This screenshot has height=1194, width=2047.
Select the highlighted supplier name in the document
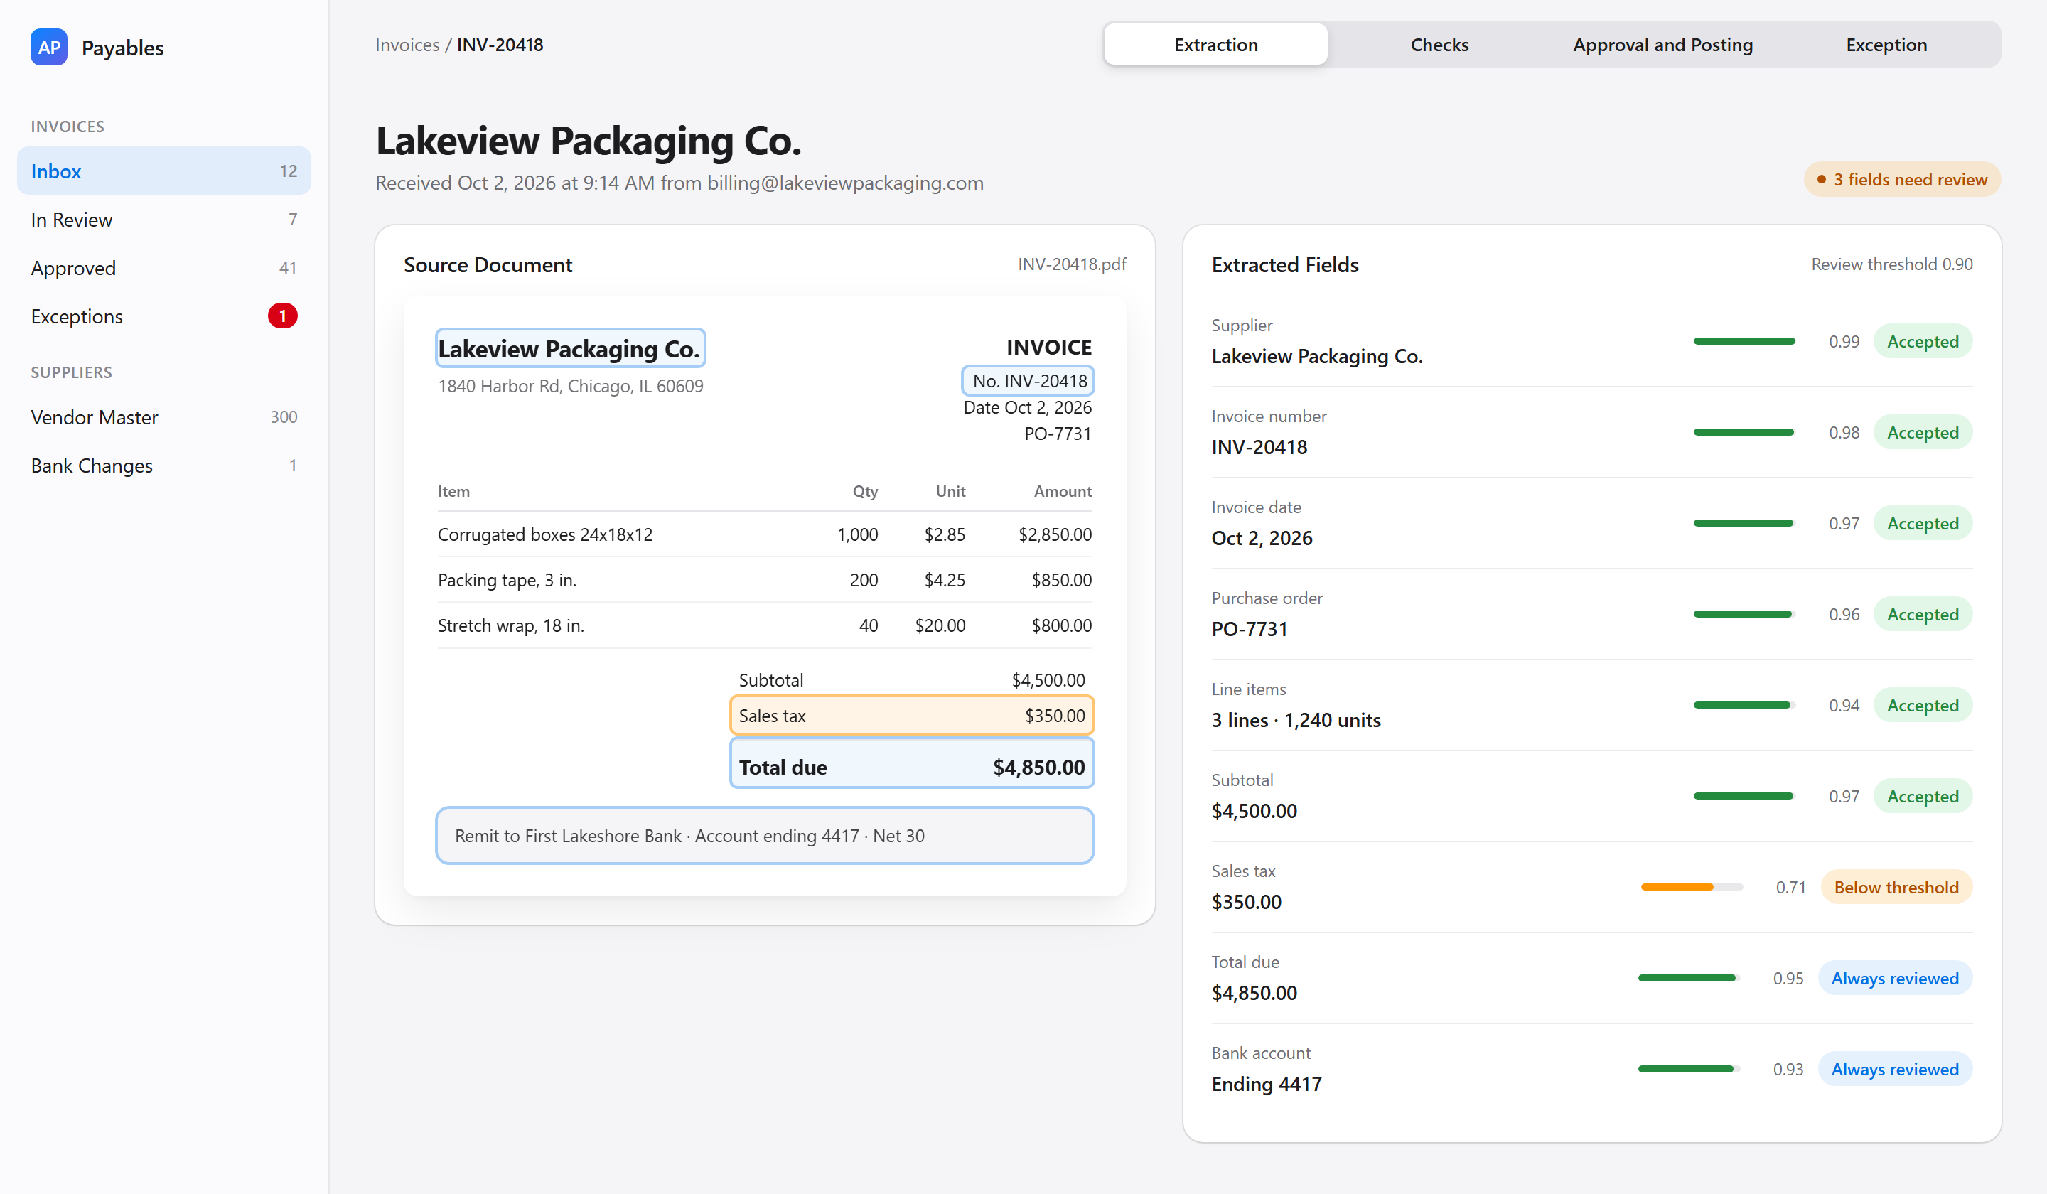(x=570, y=348)
